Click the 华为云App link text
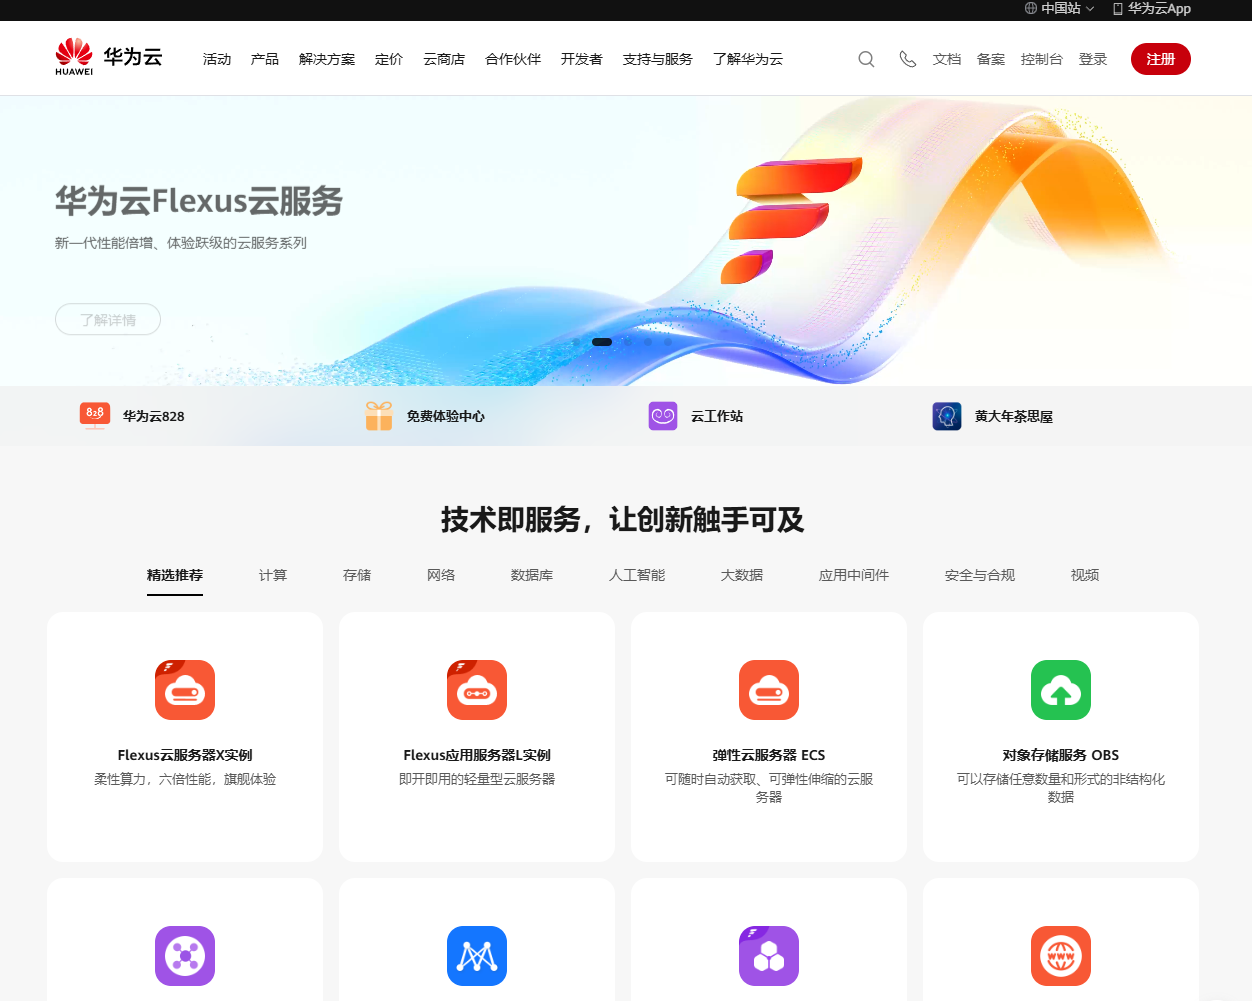The image size is (1252, 1001). 1159,8
